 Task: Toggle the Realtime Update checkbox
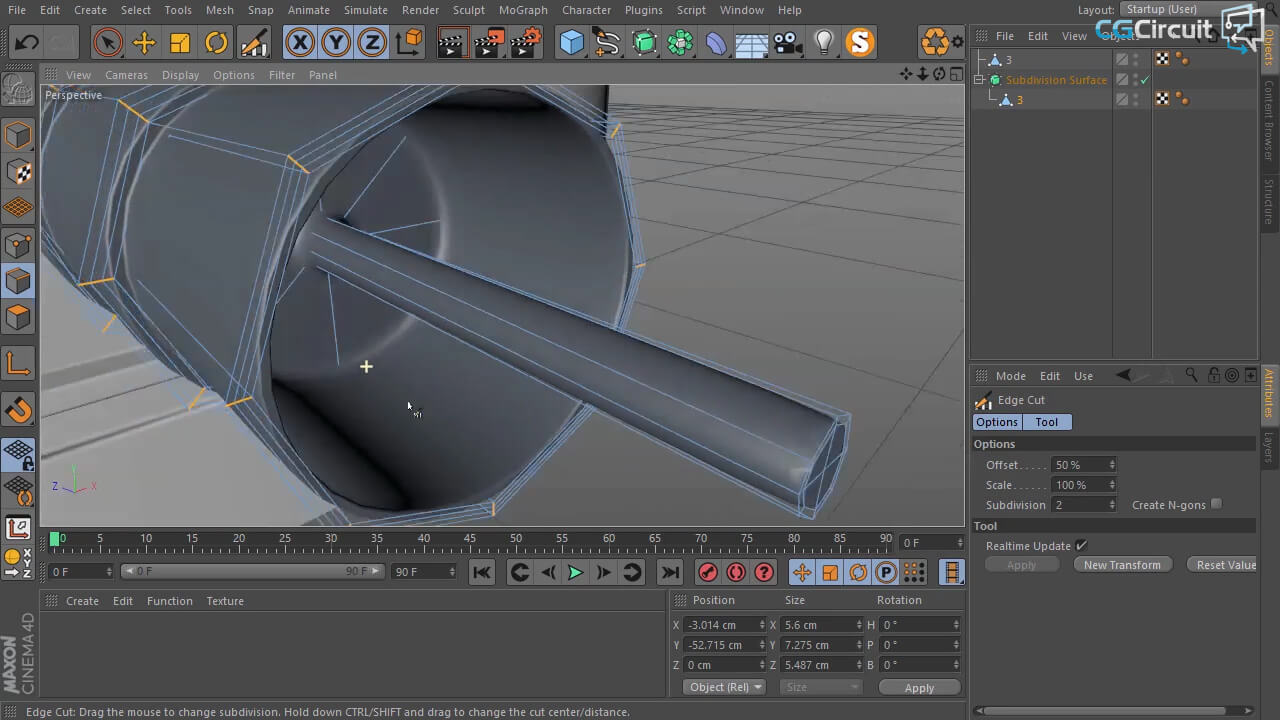pos(1081,545)
